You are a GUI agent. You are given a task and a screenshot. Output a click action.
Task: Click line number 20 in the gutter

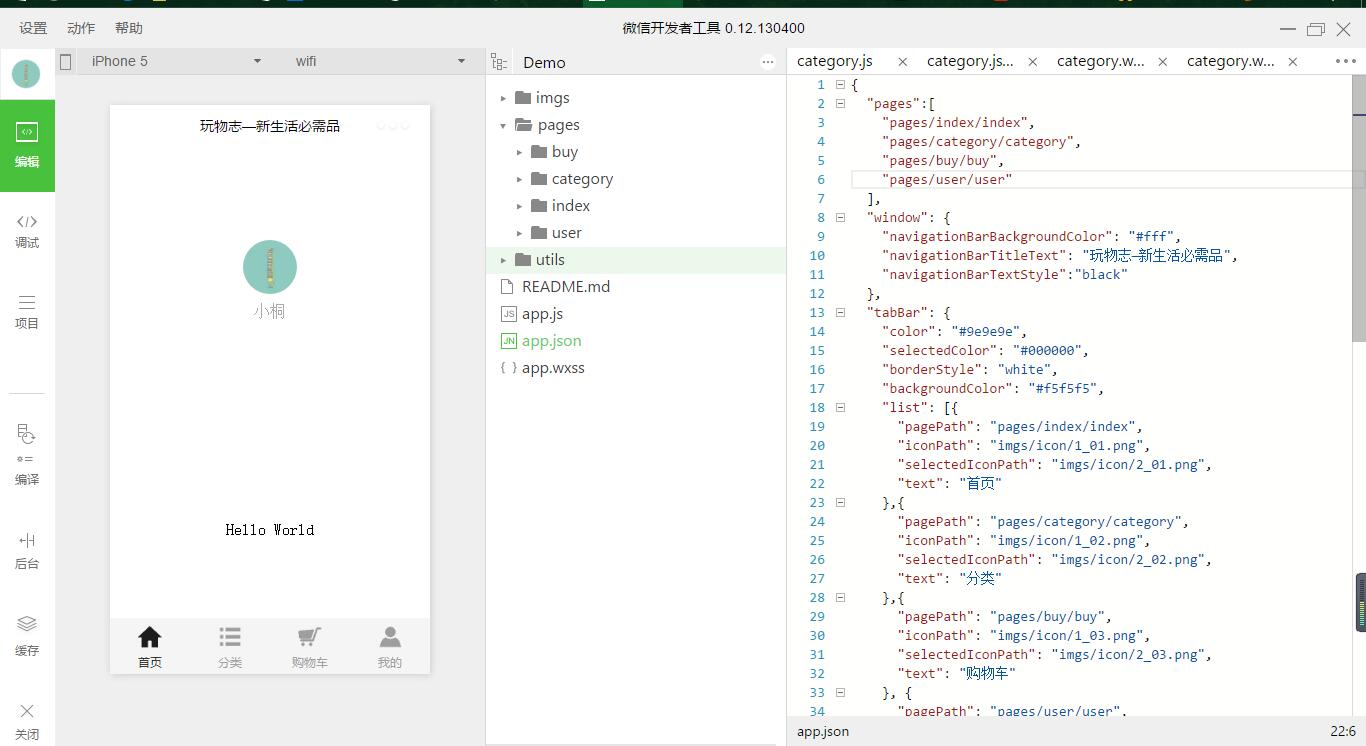pyautogui.click(x=817, y=445)
